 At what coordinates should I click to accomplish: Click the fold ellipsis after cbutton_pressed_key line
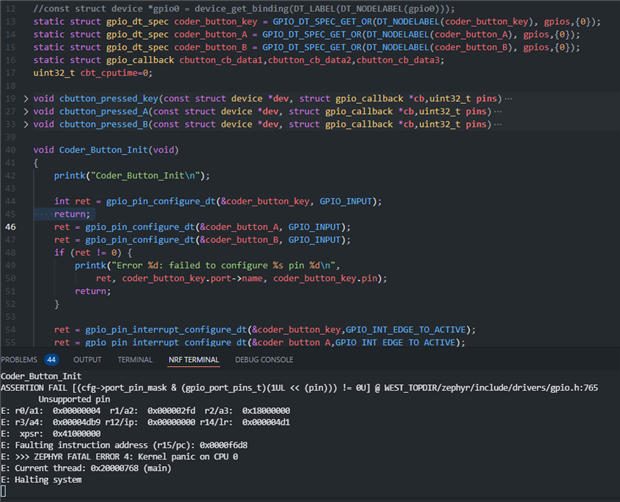(x=508, y=99)
